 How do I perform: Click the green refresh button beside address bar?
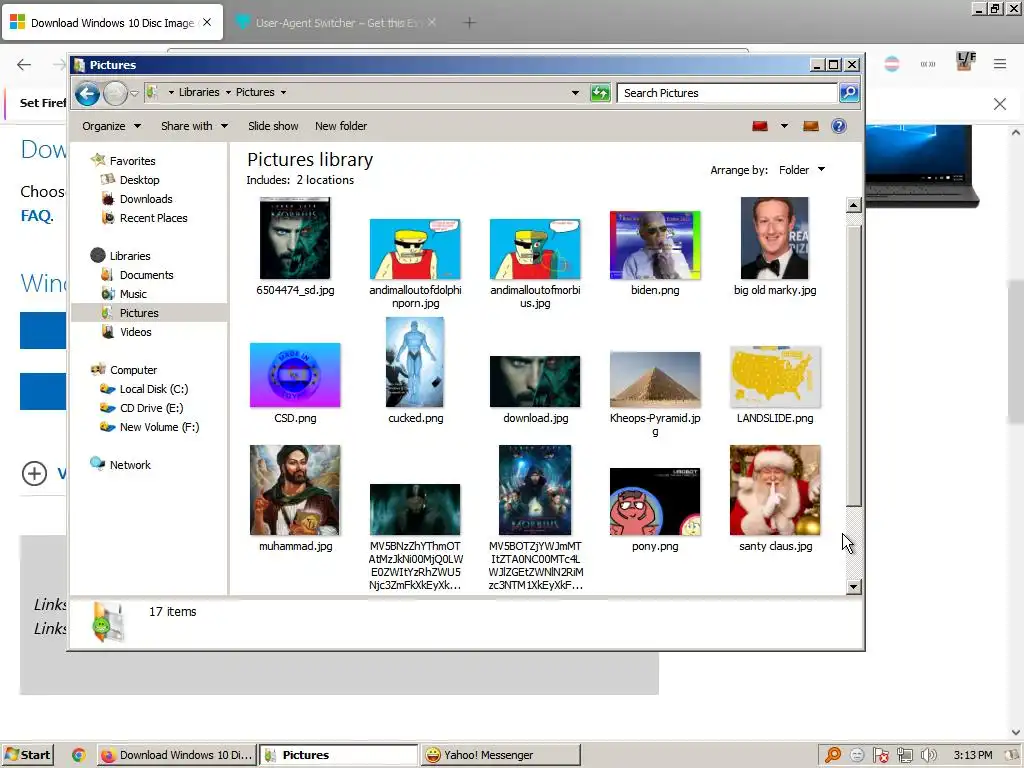click(600, 93)
